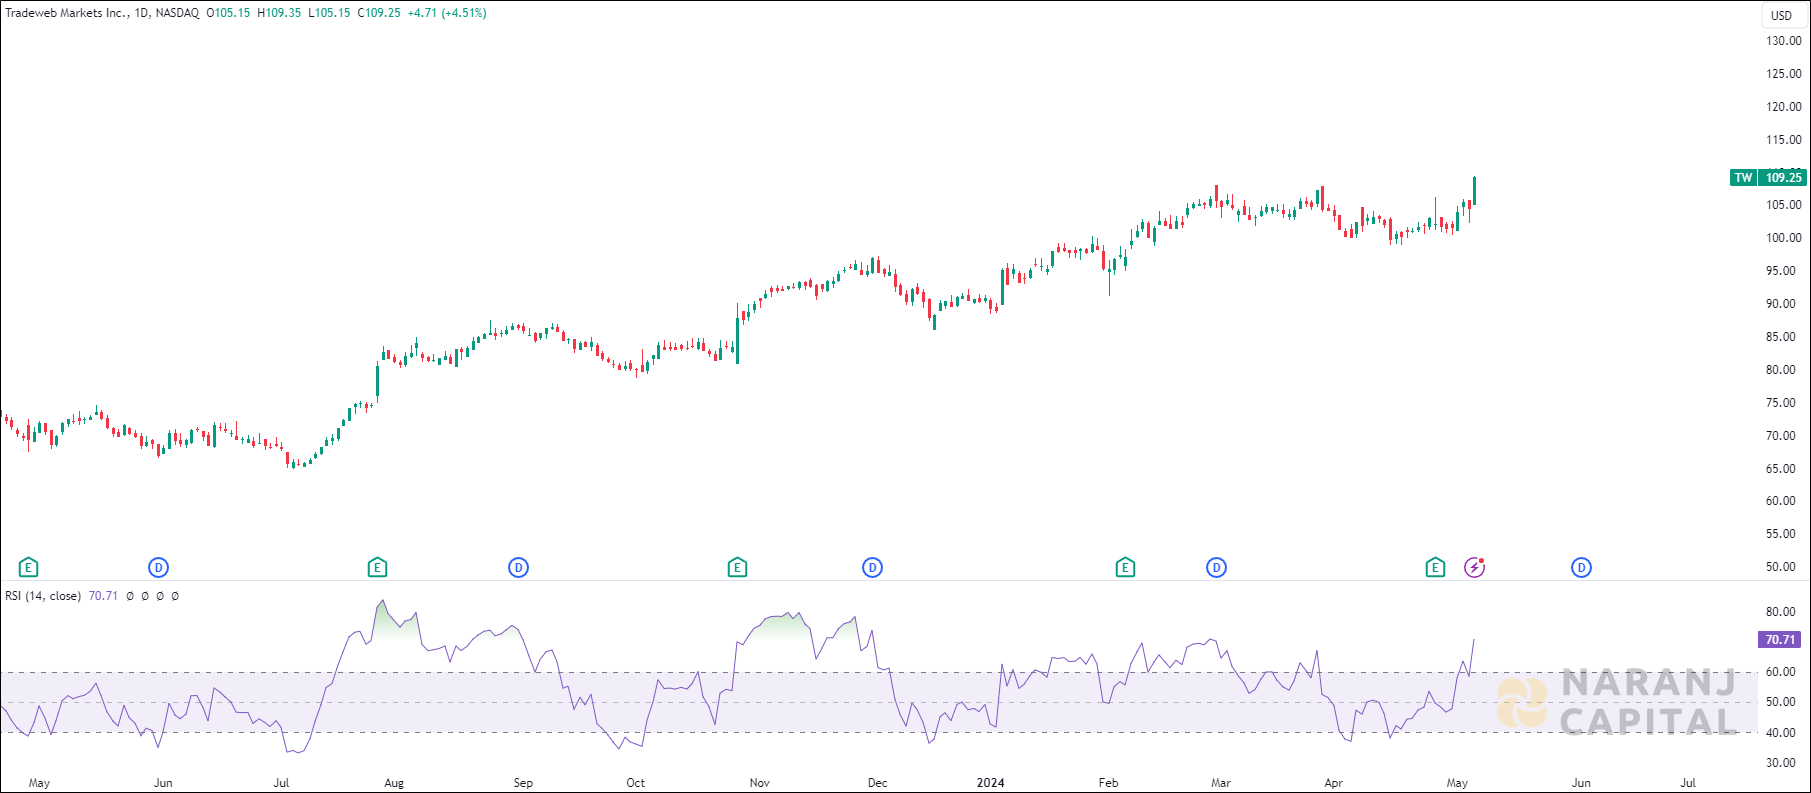Click the Aug label on time axis
Viewport: 1811px width, 793px height.
394,783
